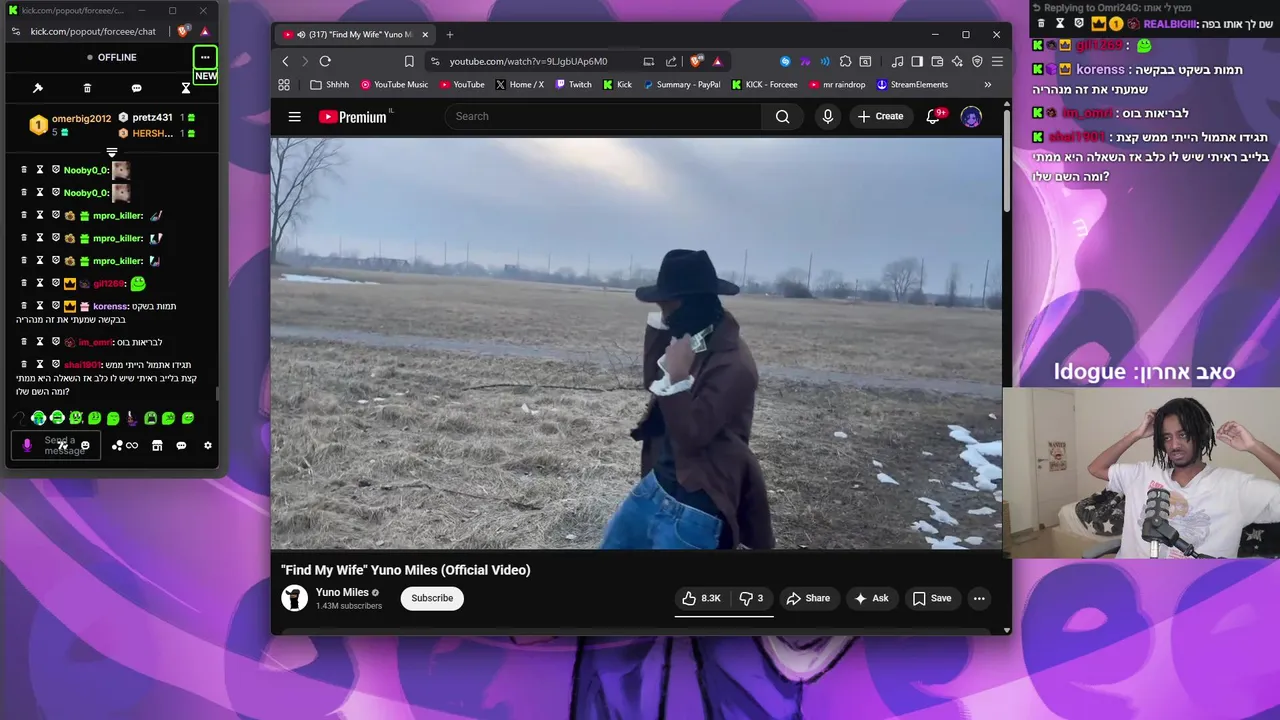Delete first Nooby0_0 message with trash icon
Image resolution: width=1280 pixels, height=720 pixels.
24,170
